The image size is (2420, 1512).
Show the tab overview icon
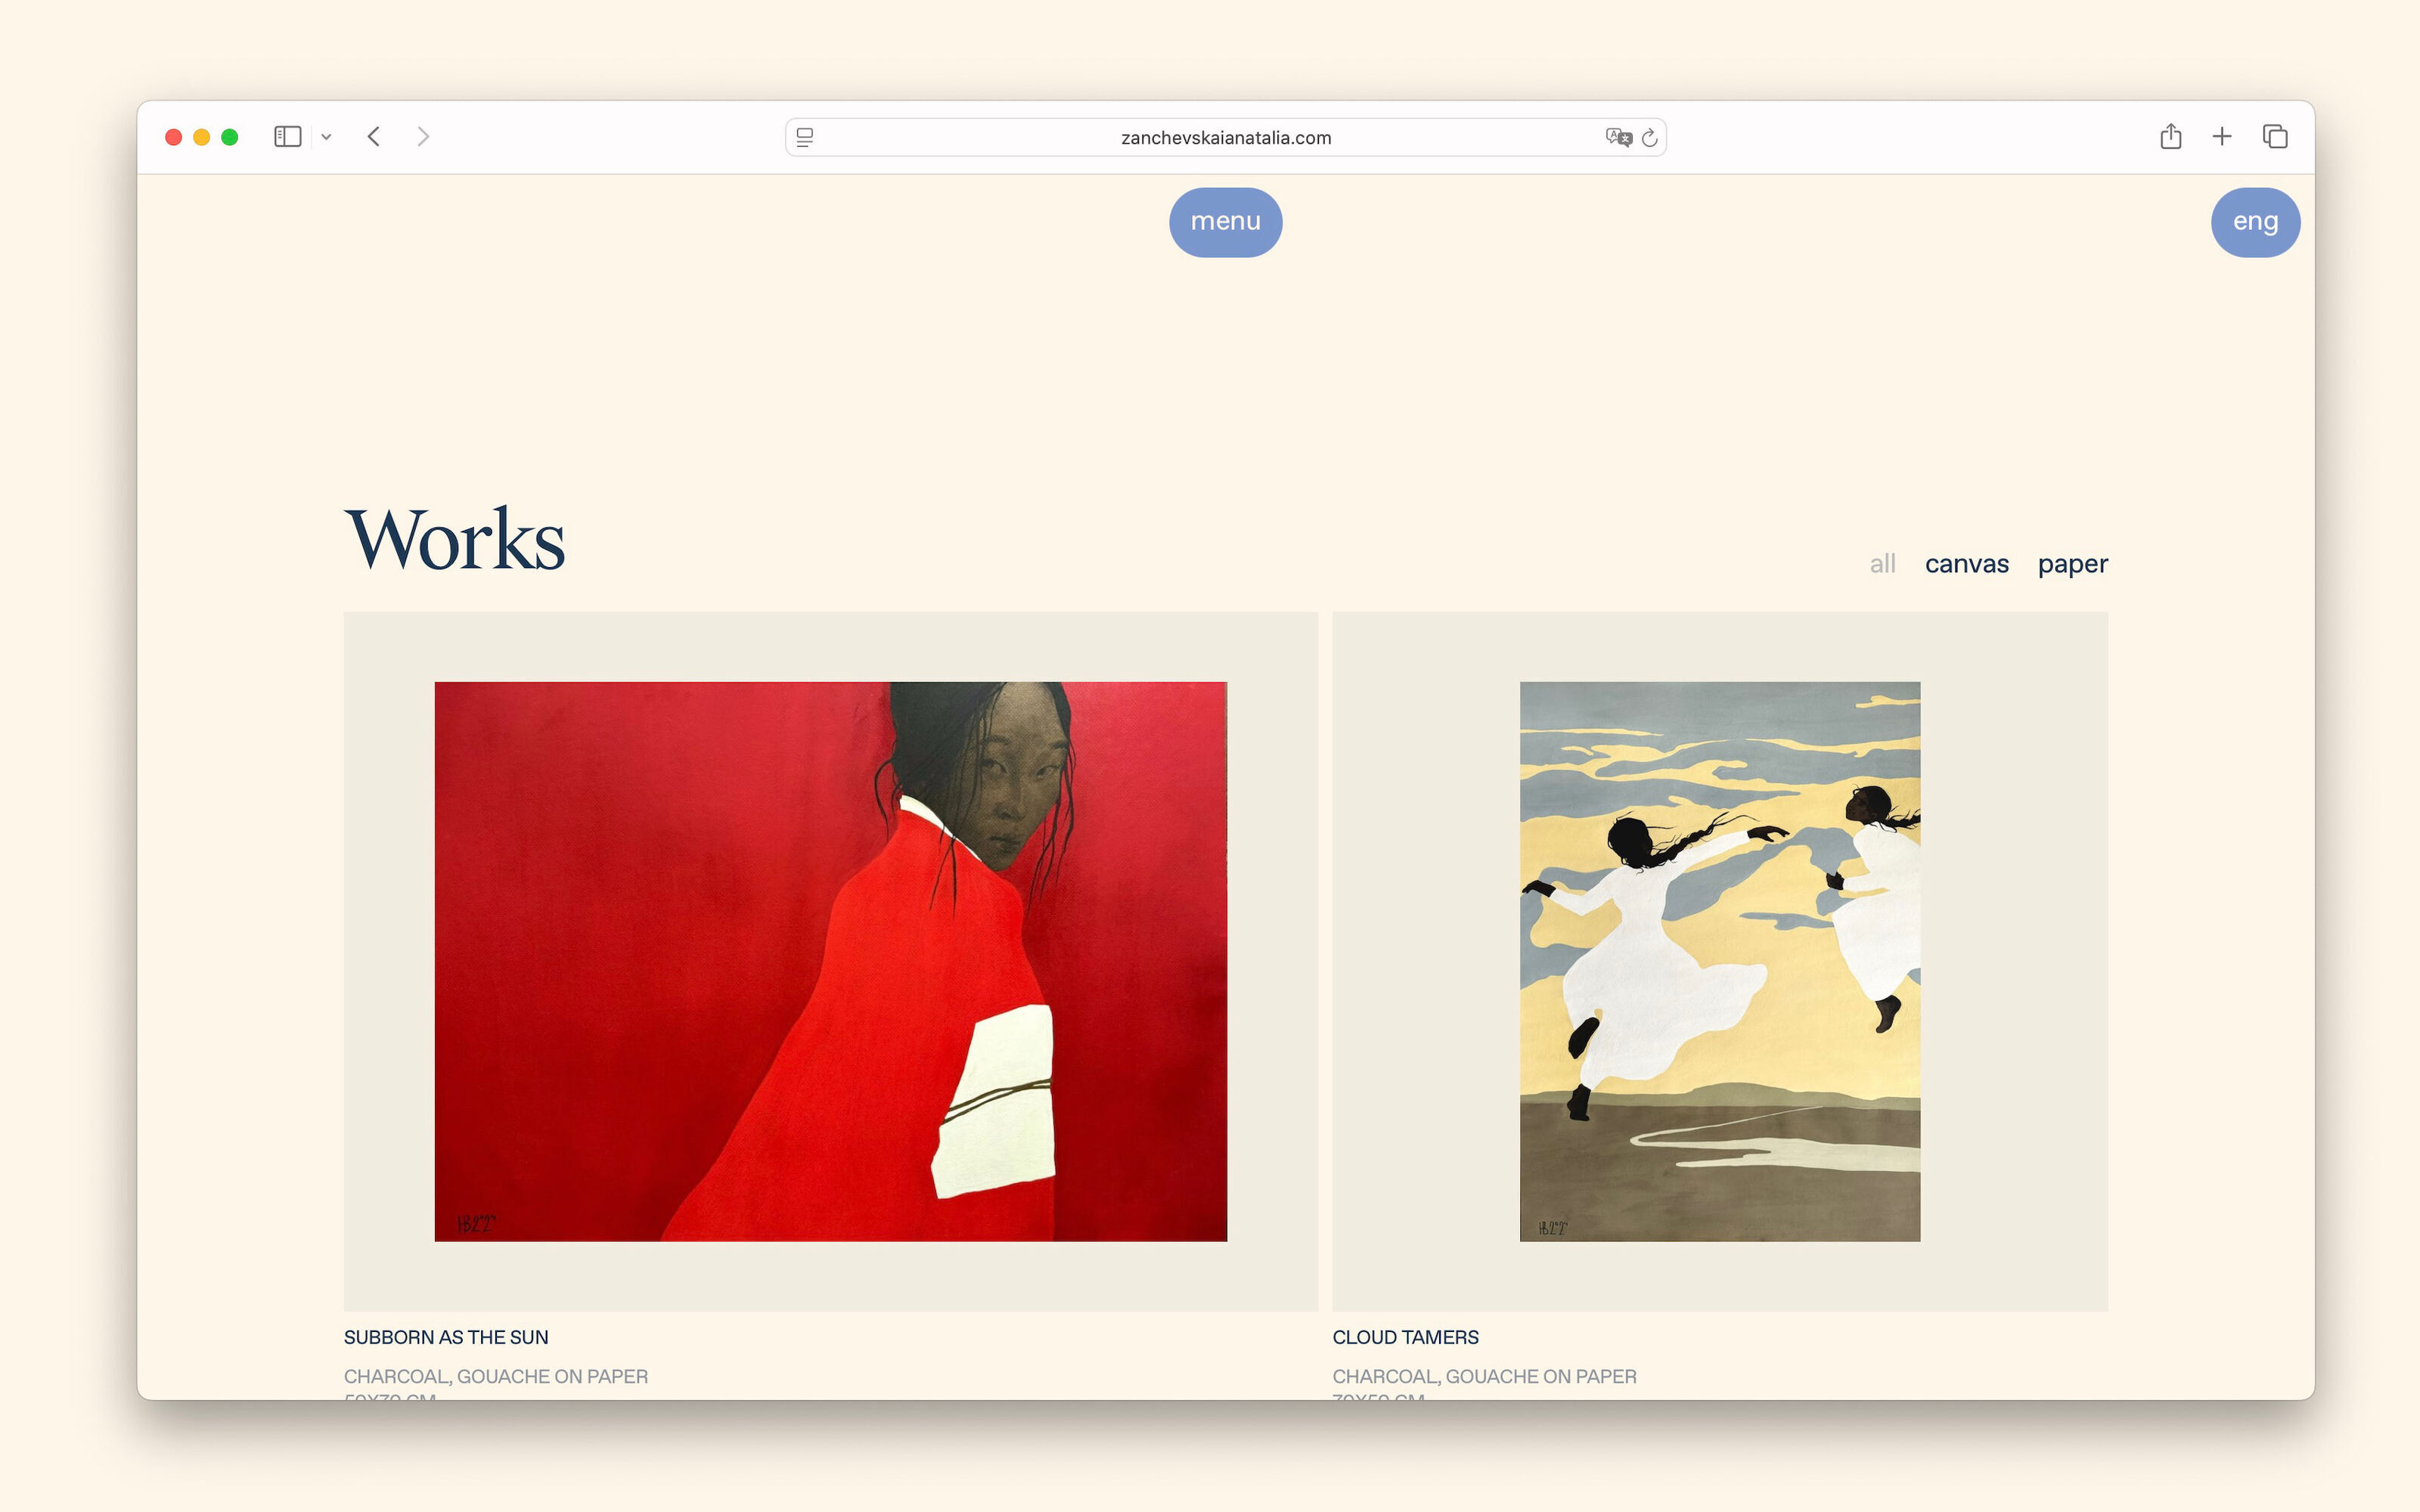tap(2275, 136)
